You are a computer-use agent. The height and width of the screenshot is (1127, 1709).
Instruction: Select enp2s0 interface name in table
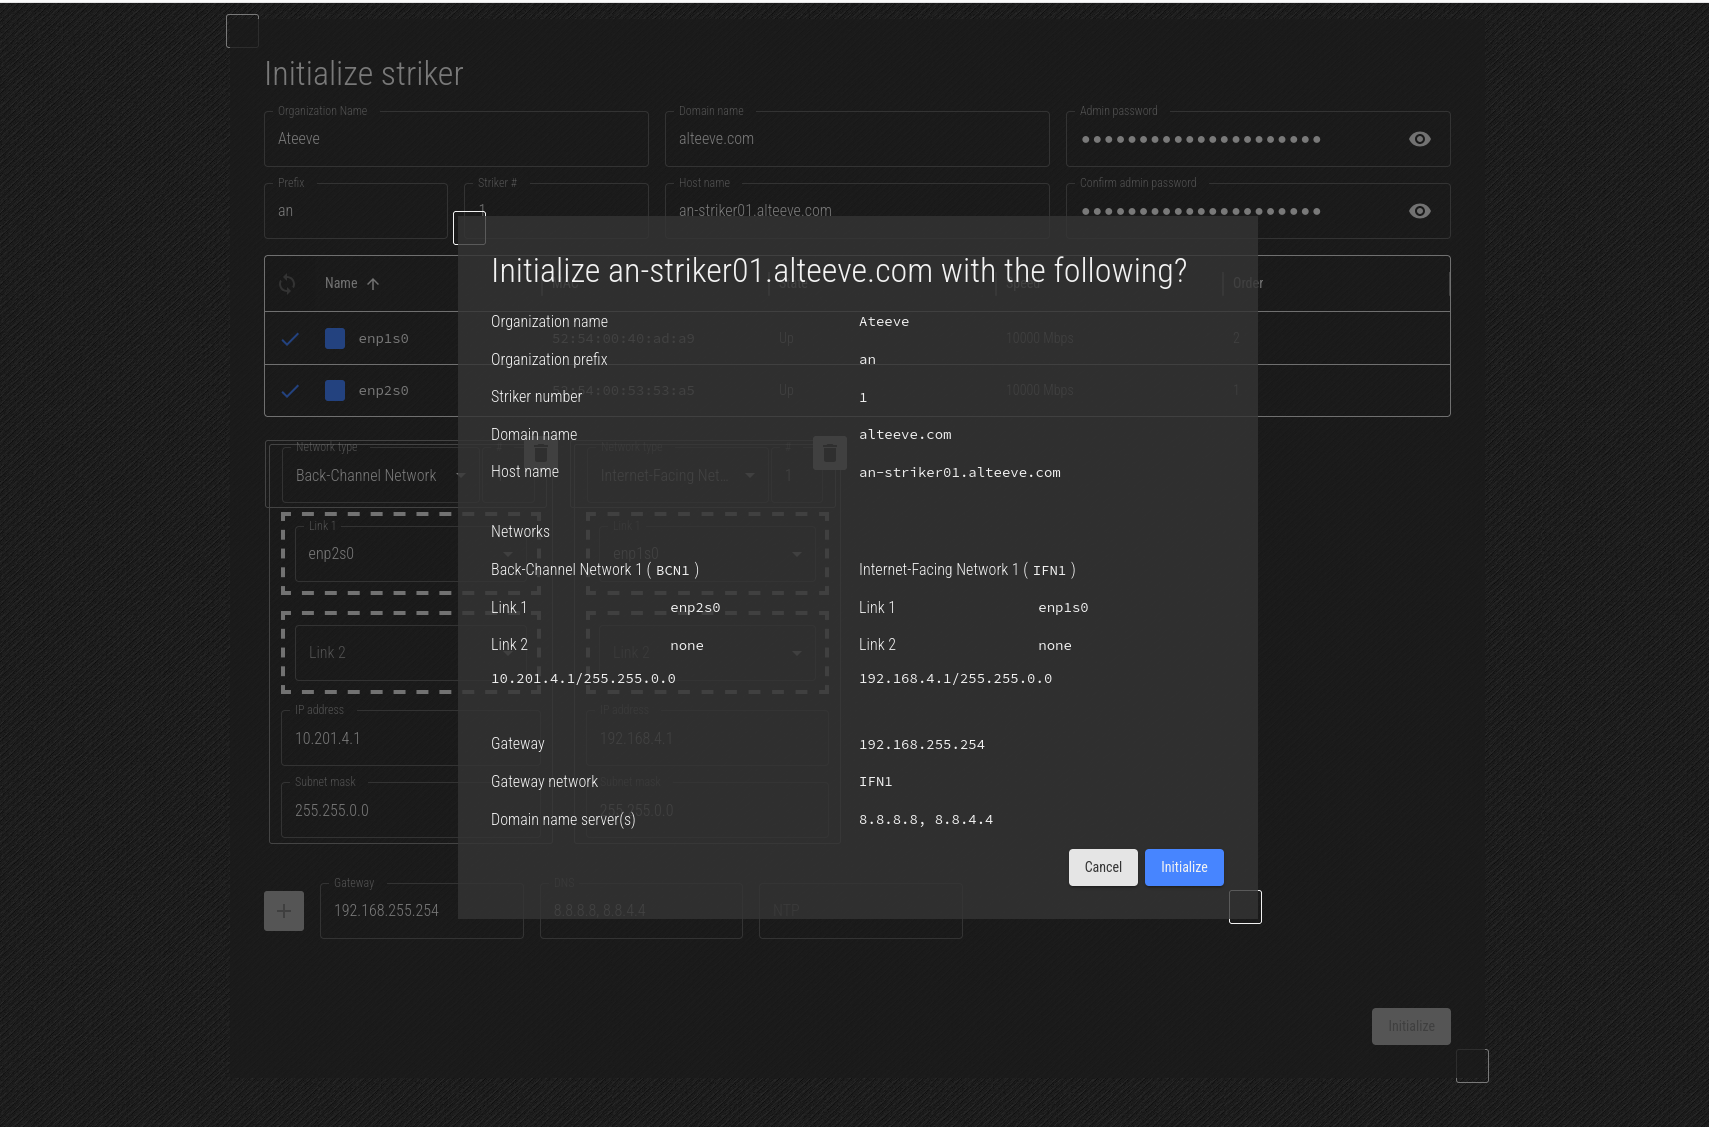tap(383, 391)
